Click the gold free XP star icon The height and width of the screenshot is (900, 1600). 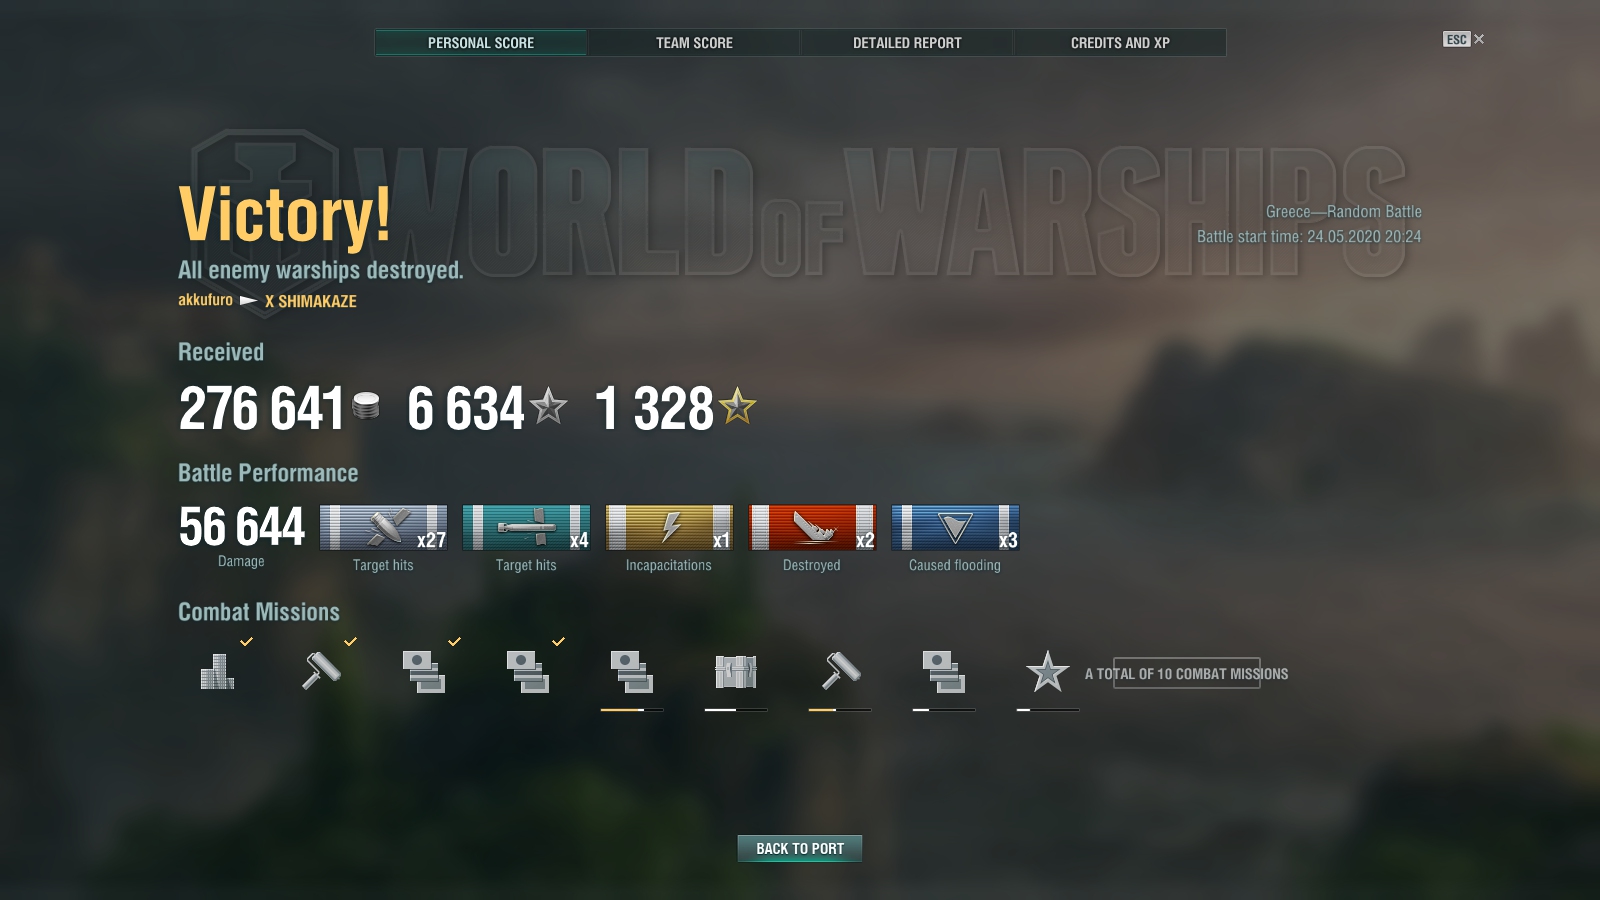(737, 405)
